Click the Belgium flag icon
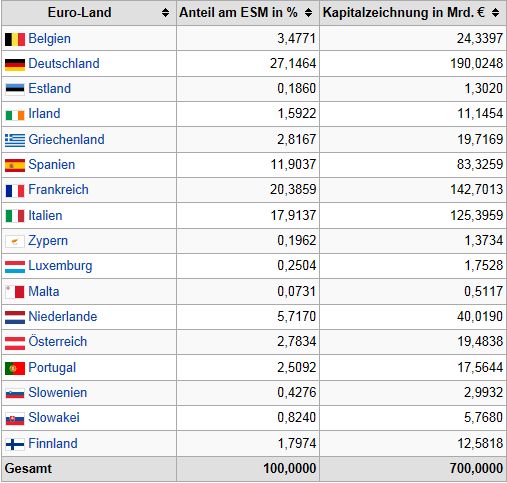Viewport: 507px width, 483px height. (15, 39)
